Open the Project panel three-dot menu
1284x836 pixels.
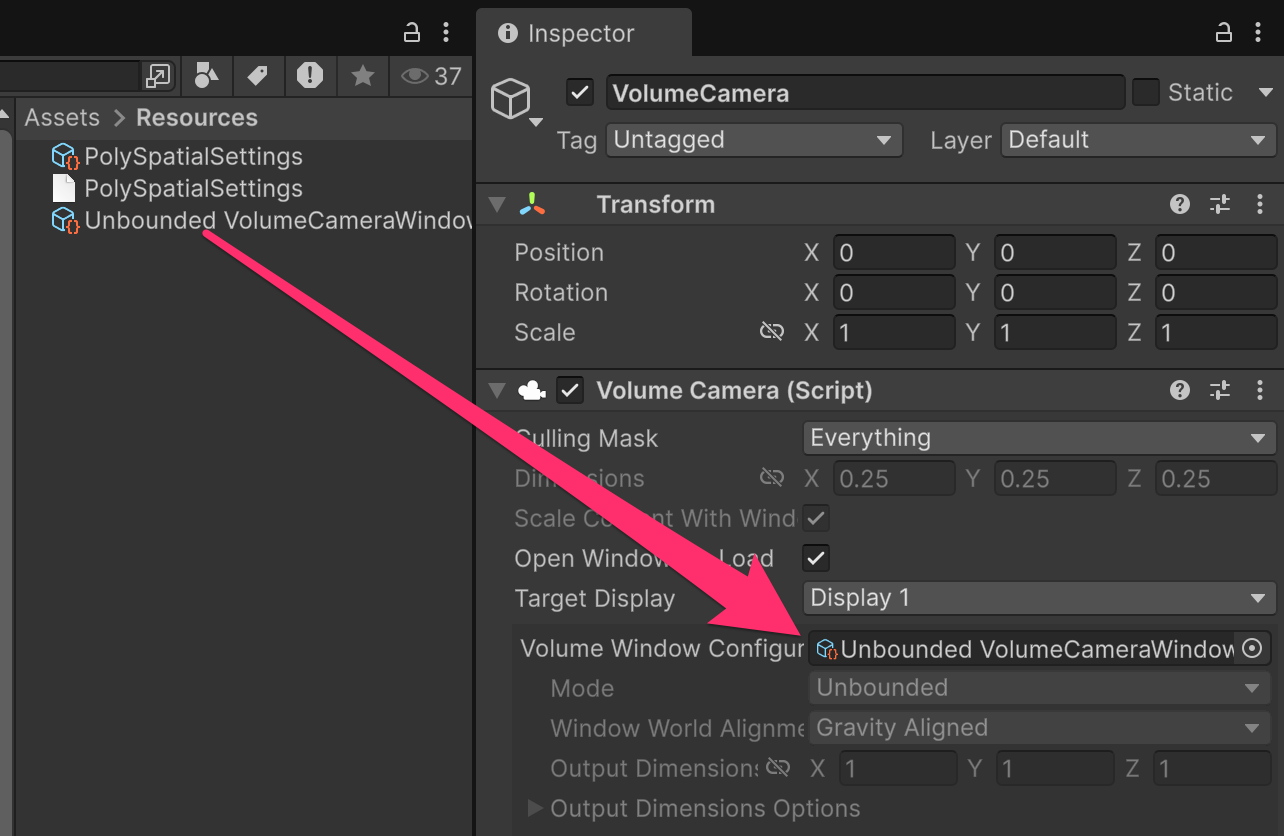point(445,32)
